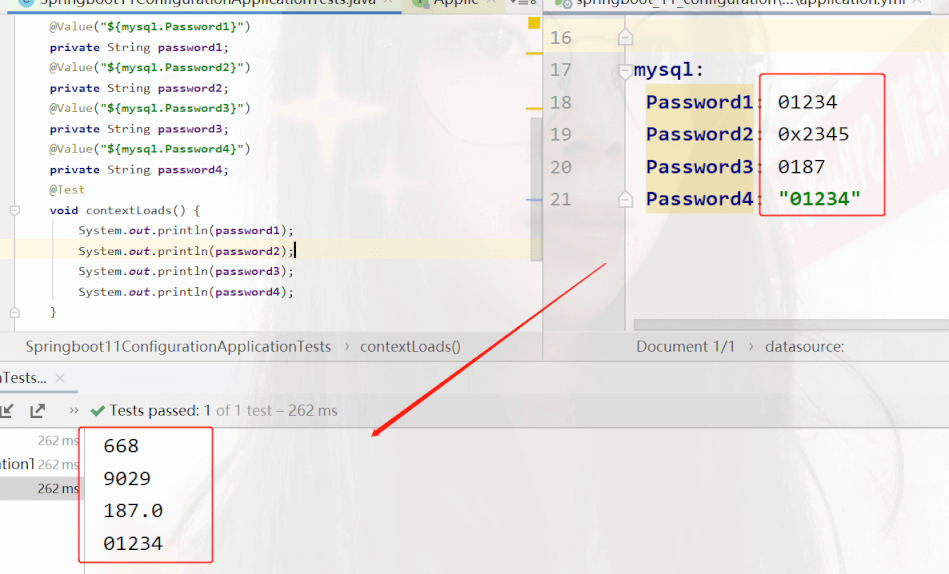Click the unquoted yml value 01234 on line 18
Image resolution: width=949 pixels, height=574 pixels.
(807, 102)
